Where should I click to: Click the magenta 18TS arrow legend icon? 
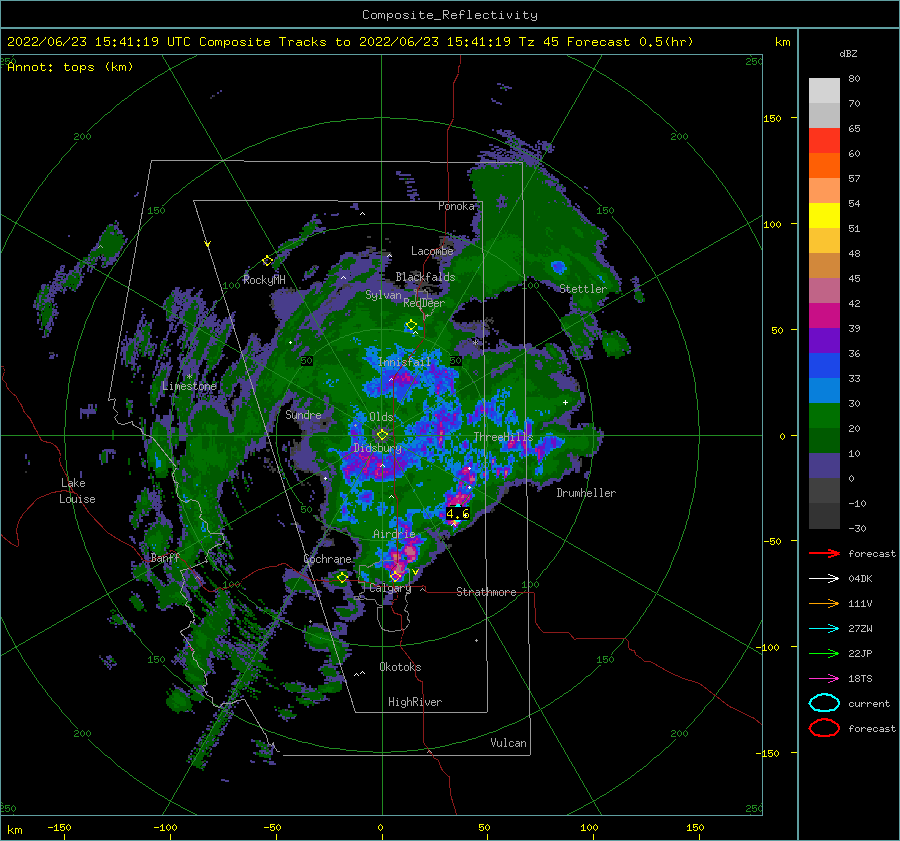point(824,679)
